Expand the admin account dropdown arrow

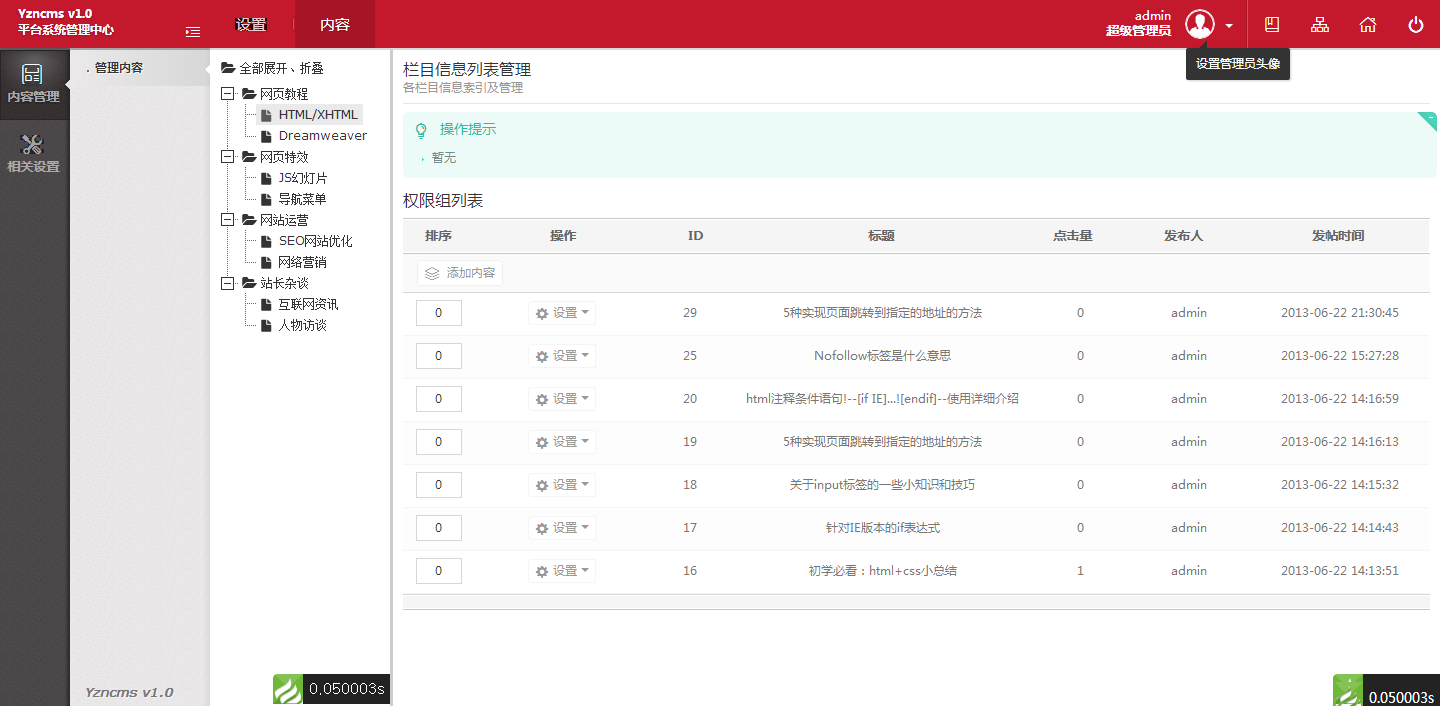(1229, 25)
